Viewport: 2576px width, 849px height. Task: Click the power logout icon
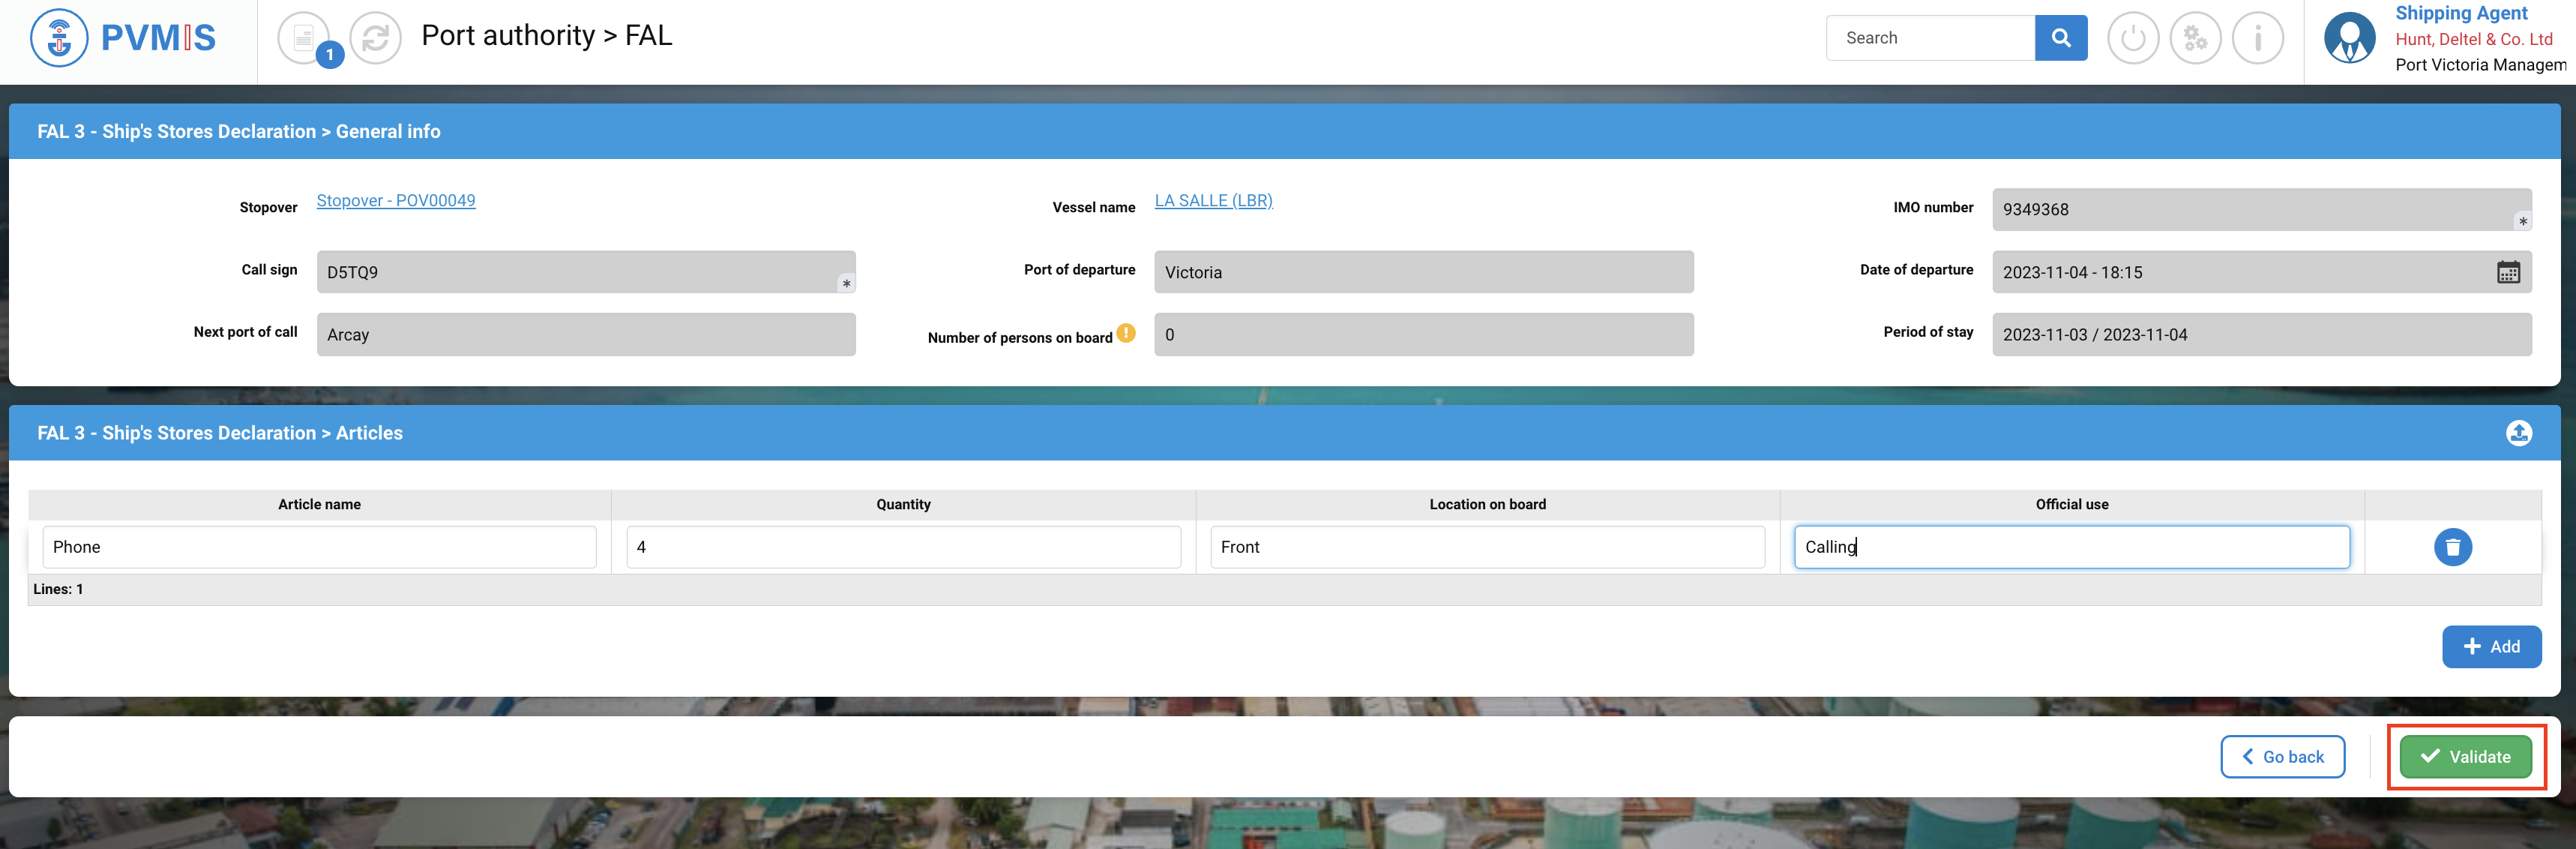[2132, 38]
